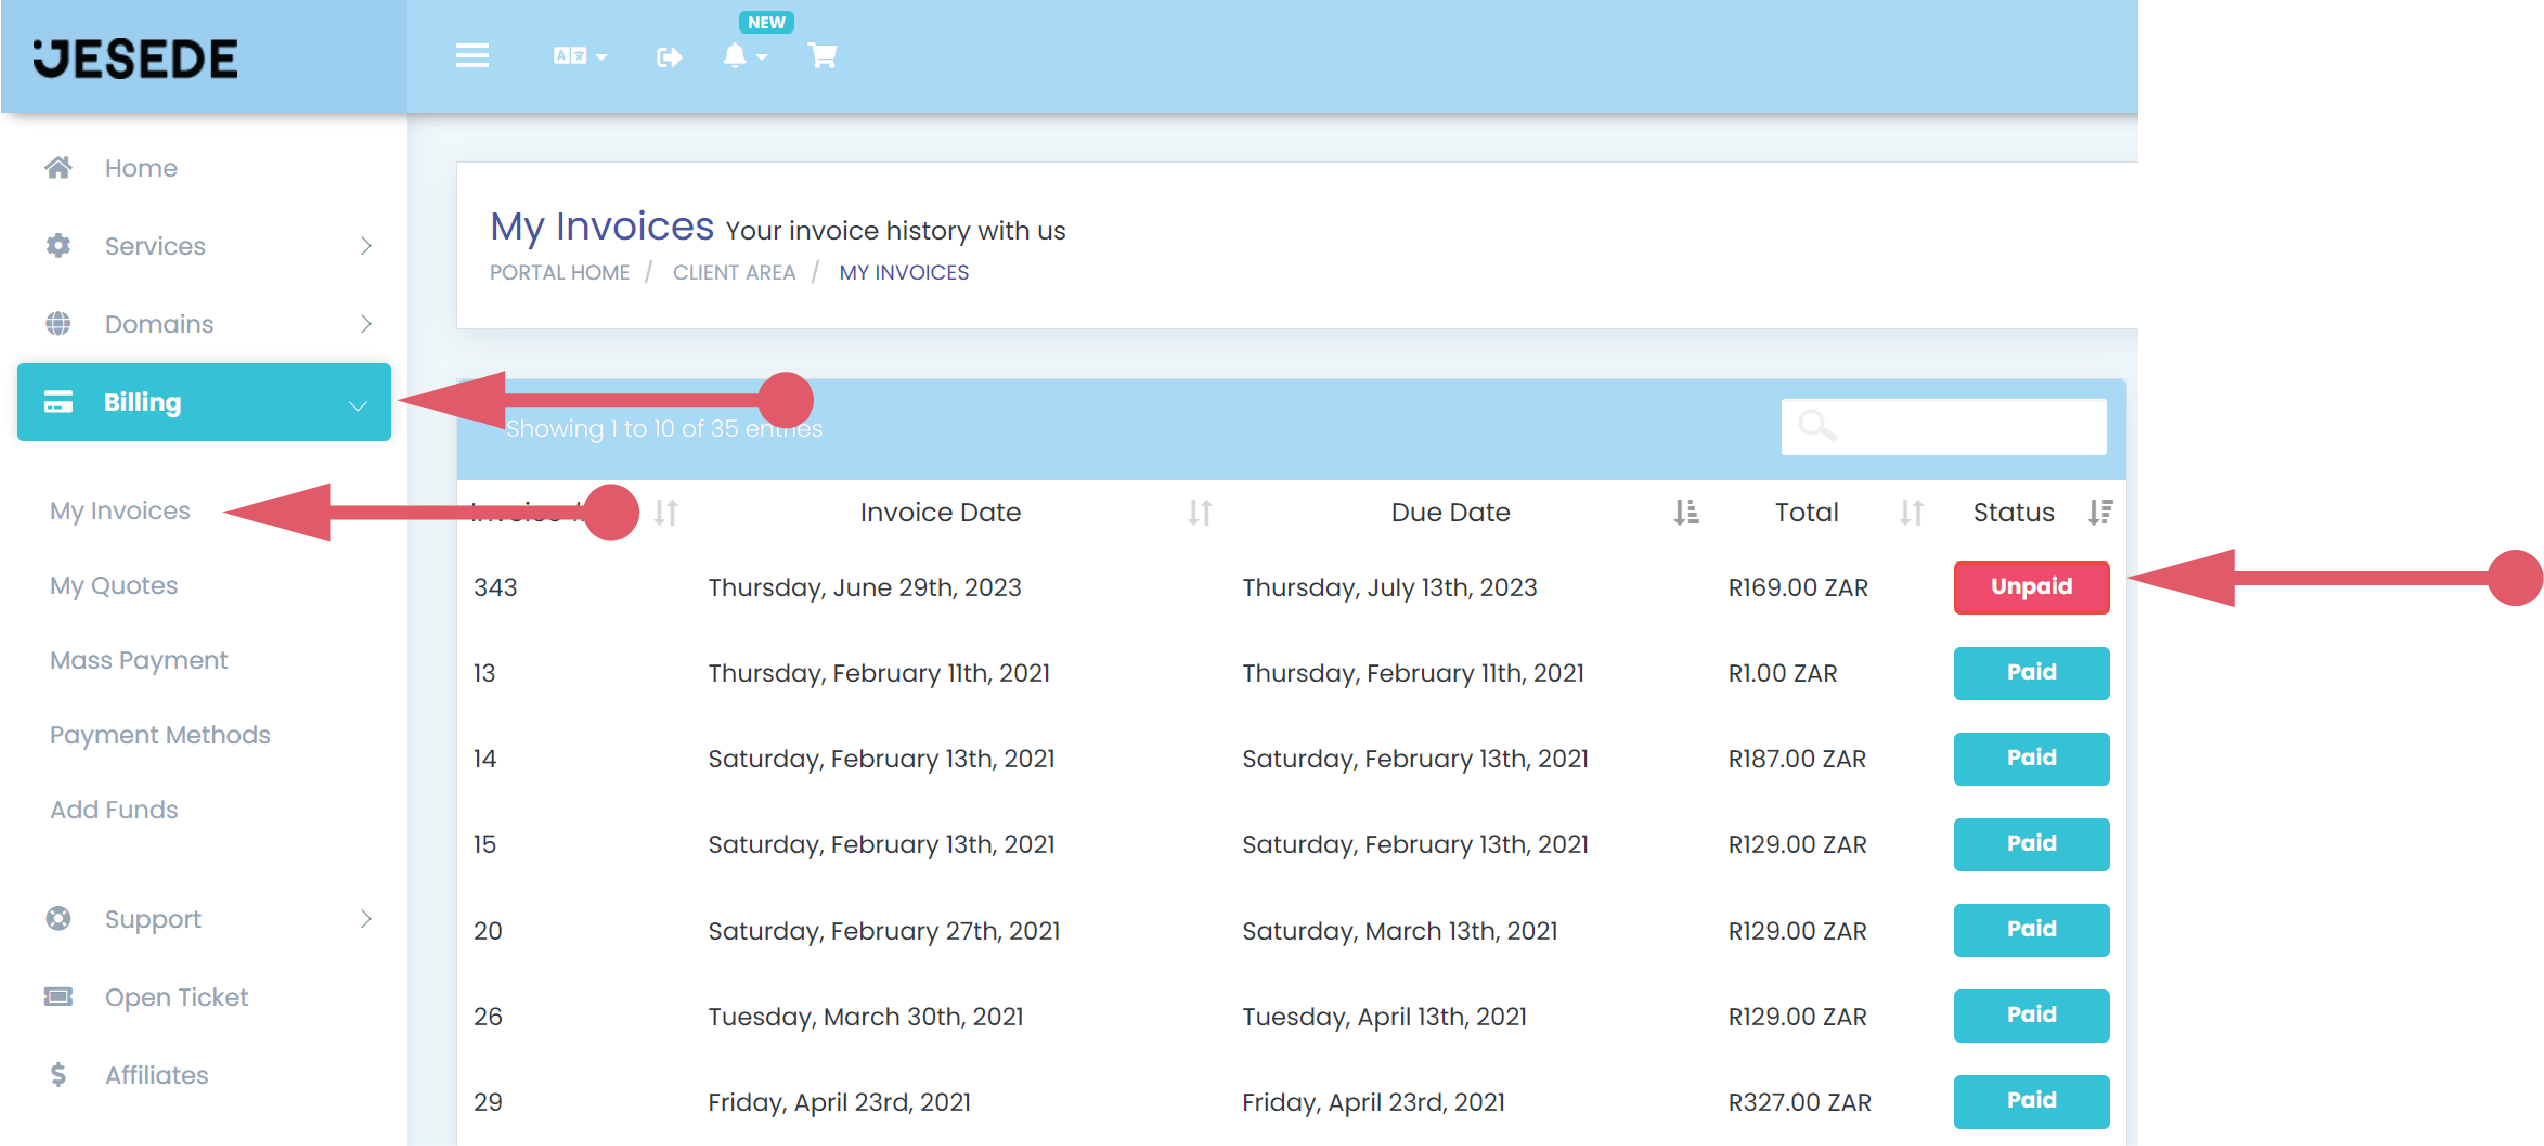Image resolution: width=2544 pixels, height=1146 pixels.
Task: Click the hamburger menu icon
Action: coord(472,56)
